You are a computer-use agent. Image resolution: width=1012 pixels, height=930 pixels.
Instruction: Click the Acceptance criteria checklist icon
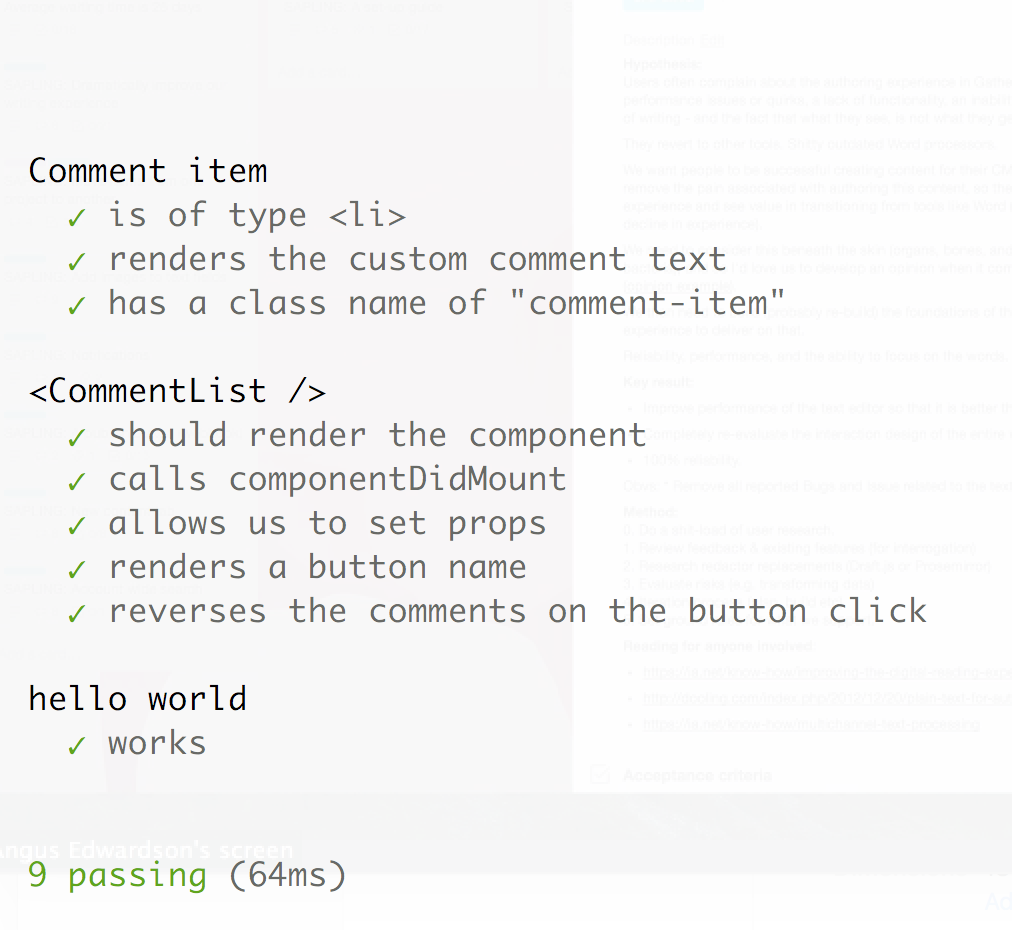pyautogui.click(x=600, y=774)
